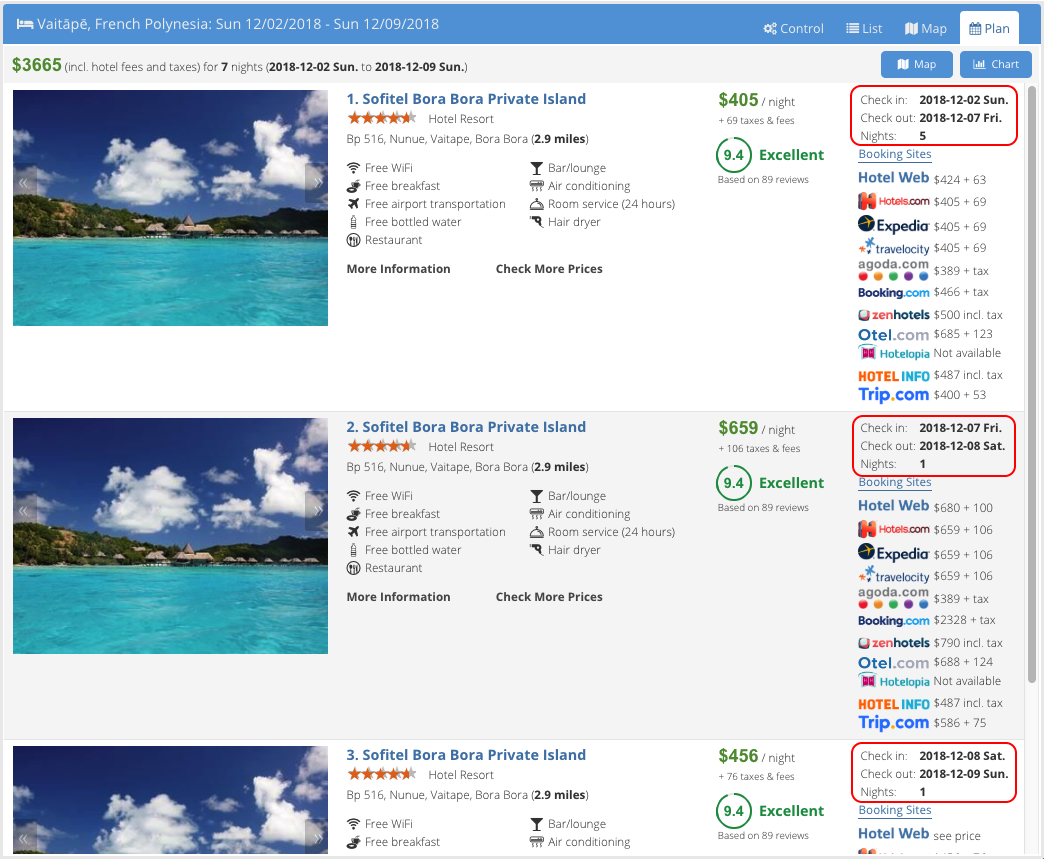
Task: Click the Hotelopia logo in the $659 listing
Action: tap(894, 681)
